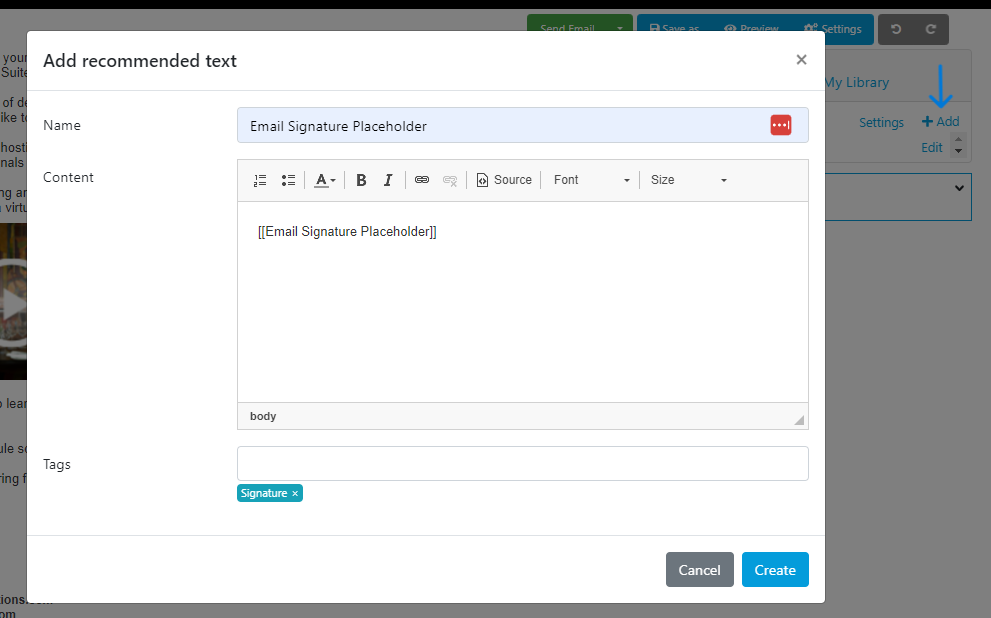Click the Cancel button
The image size is (991, 618).
700,569
